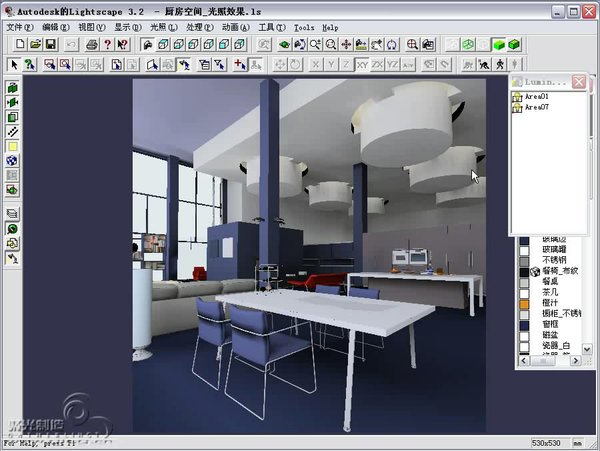Screen dimensions: 600x451
Task: Open the 显示(D) menu
Action: tap(128, 27)
